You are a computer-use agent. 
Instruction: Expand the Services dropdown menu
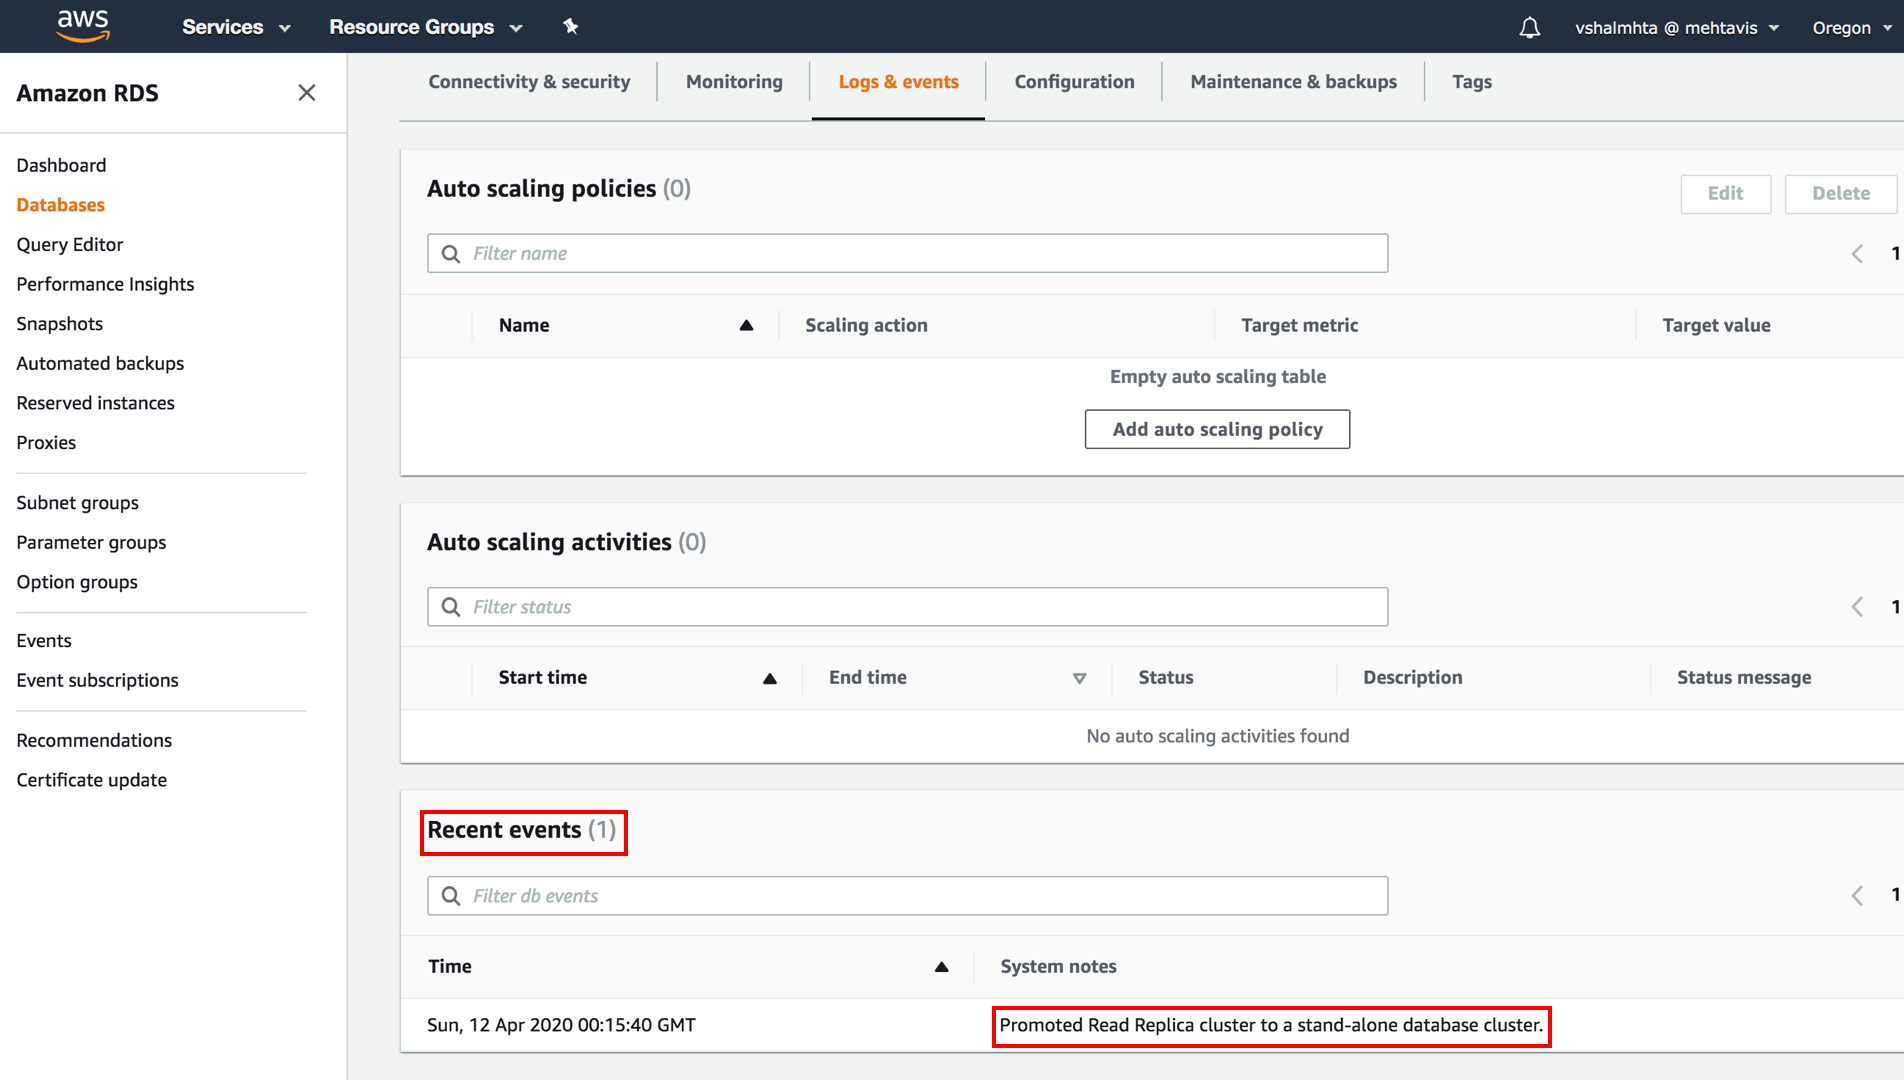pyautogui.click(x=236, y=27)
